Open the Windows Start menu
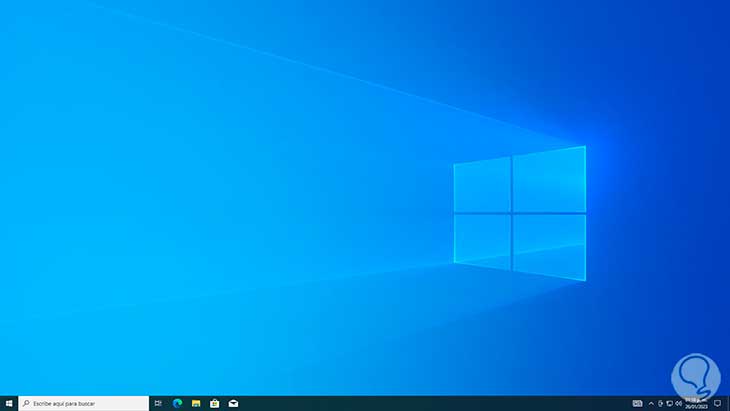 9,403
